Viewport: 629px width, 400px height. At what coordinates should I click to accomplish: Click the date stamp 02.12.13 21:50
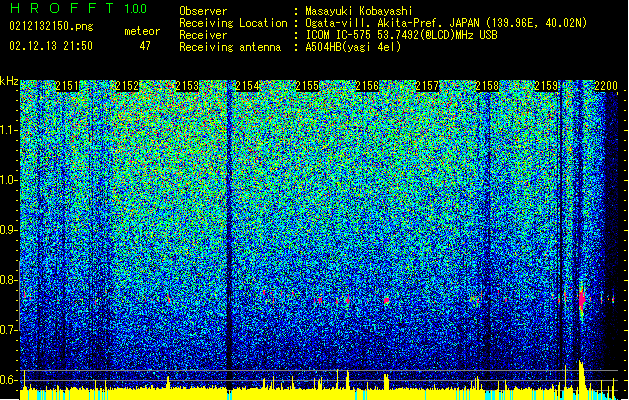(51, 46)
